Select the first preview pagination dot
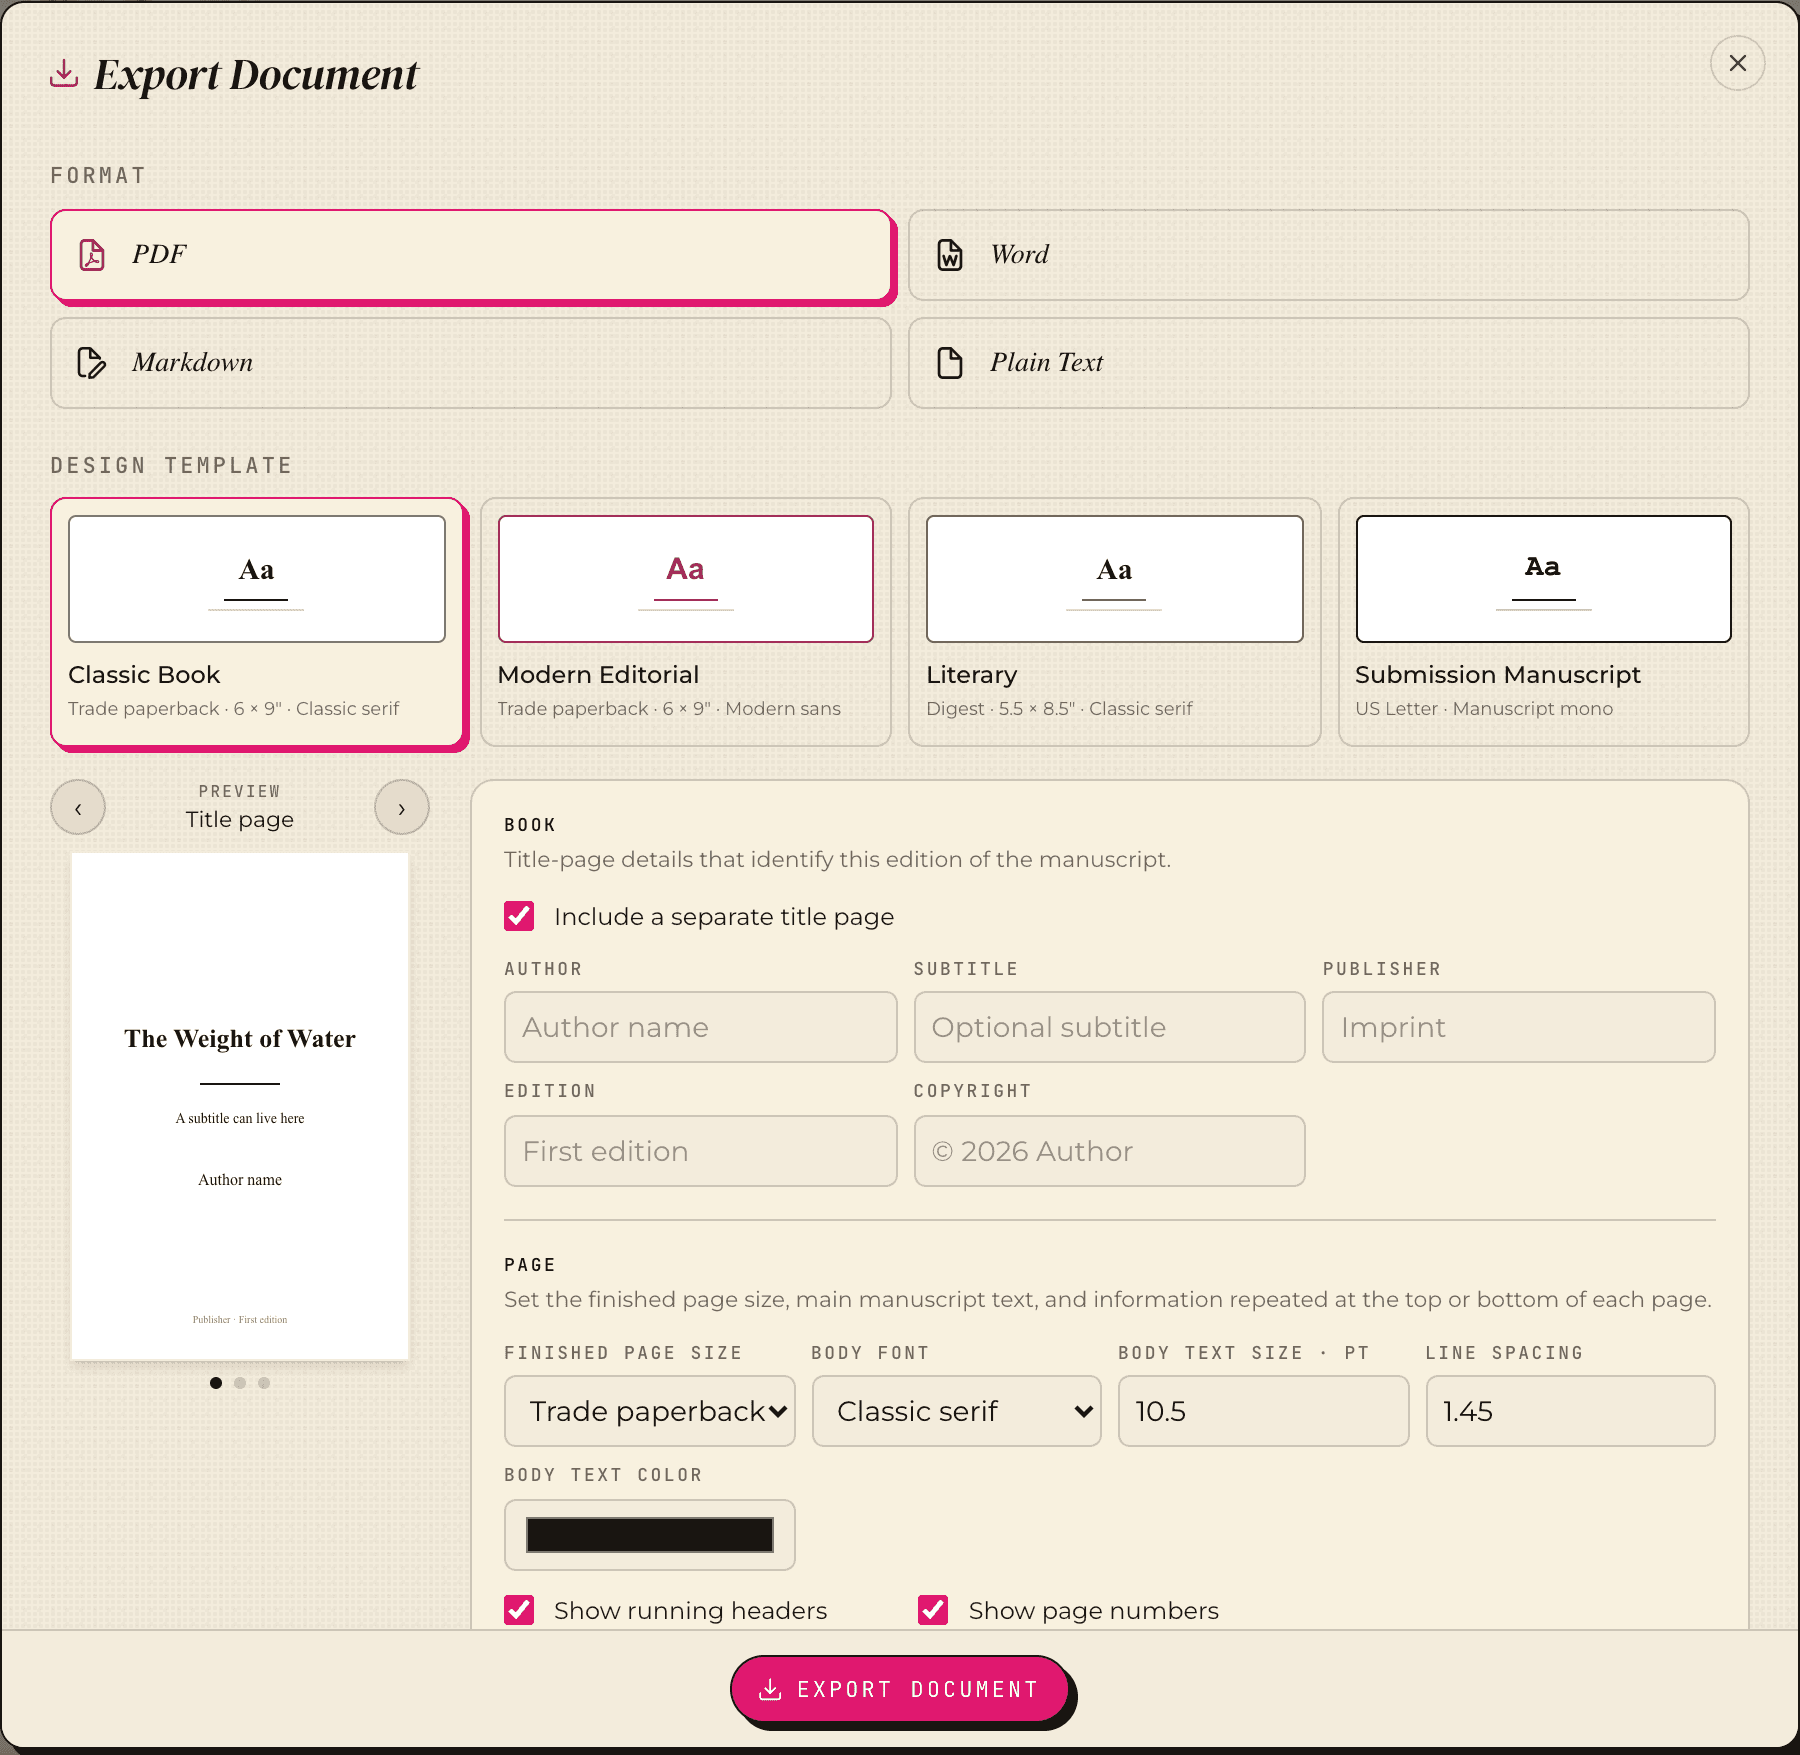Image resolution: width=1800 pixels, height=1755 pixels. point(216,1383)
